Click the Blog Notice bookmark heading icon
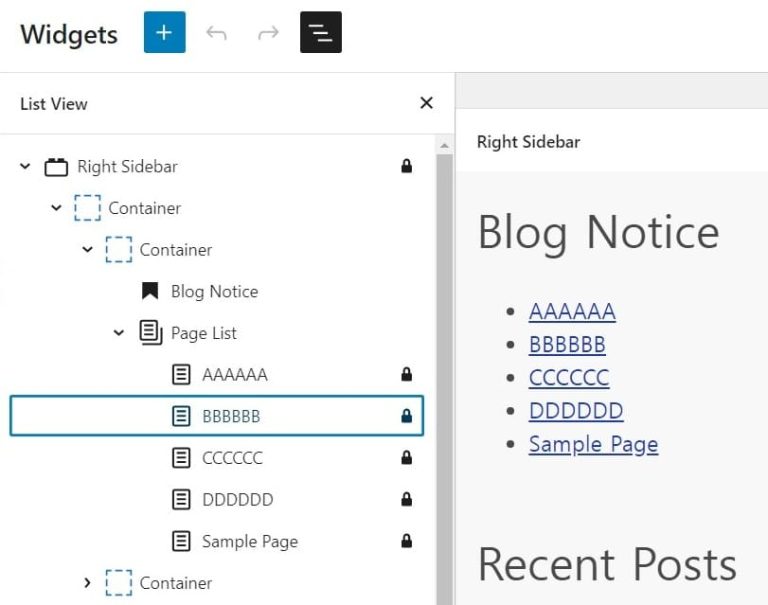768x605 pixels. pyautogui.click(x=150, y=291)
